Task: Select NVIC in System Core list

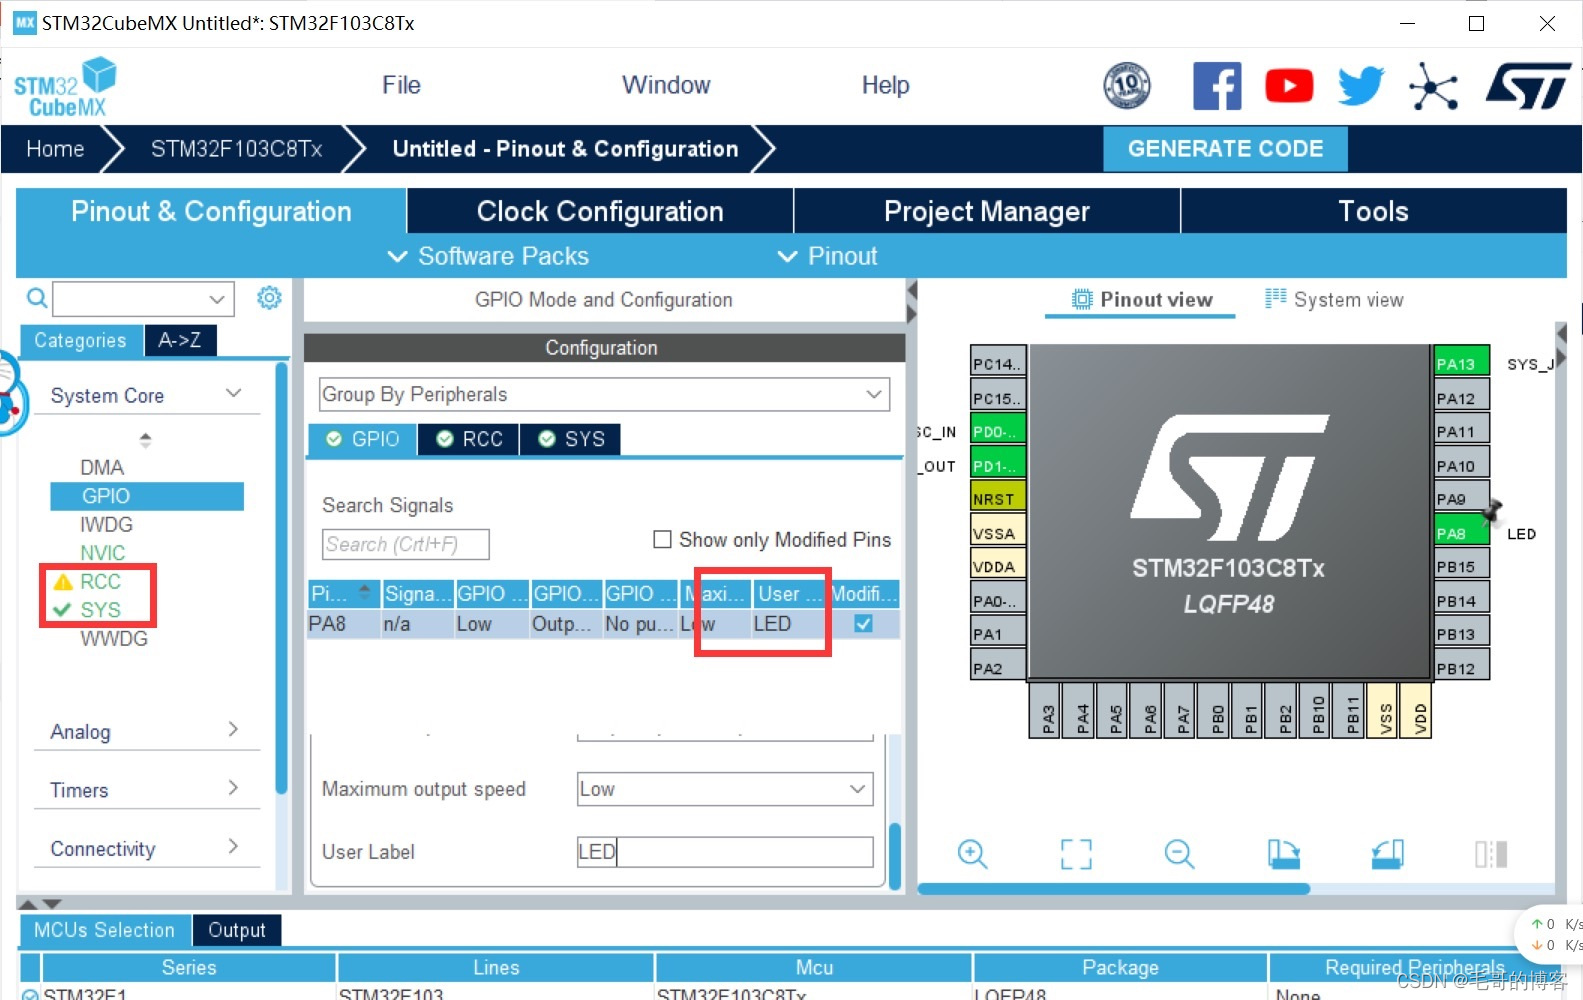Action: [103, 553]
